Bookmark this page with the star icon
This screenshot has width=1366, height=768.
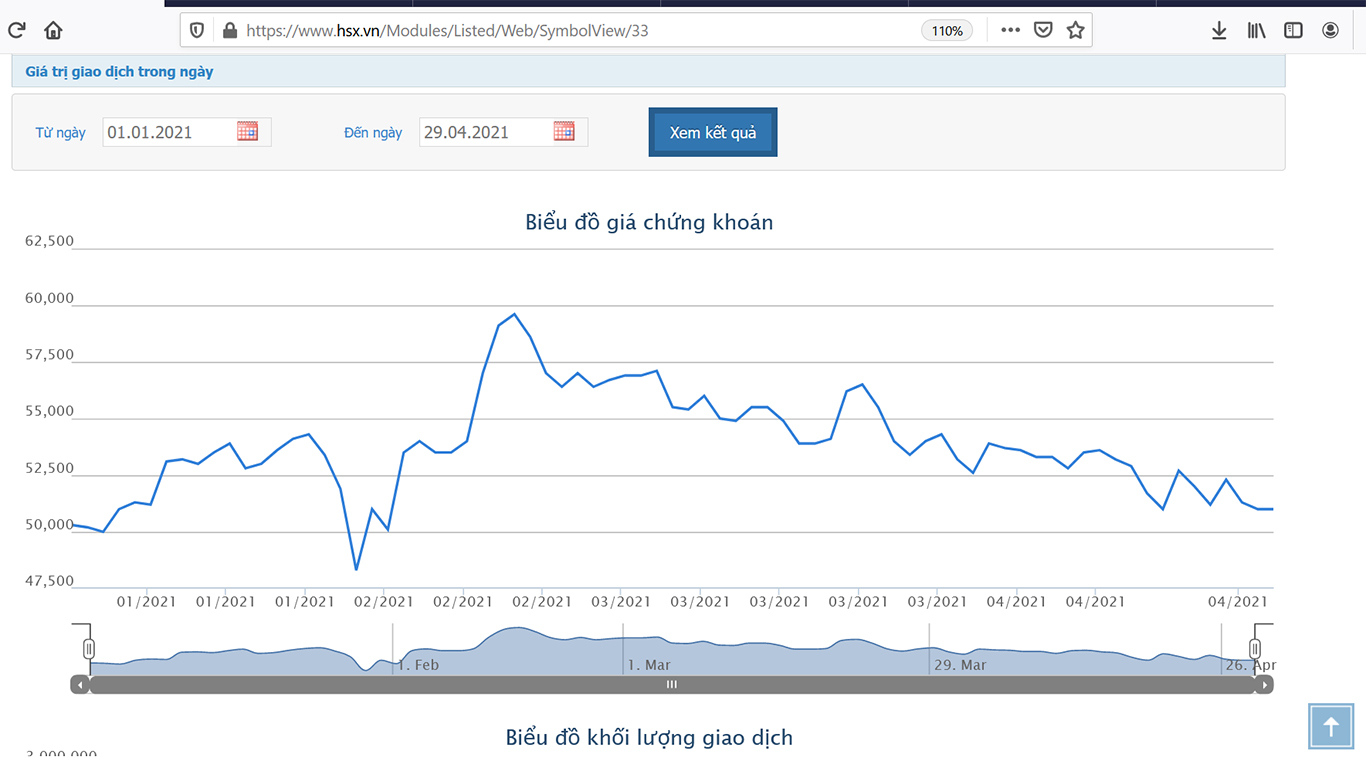1076,30
